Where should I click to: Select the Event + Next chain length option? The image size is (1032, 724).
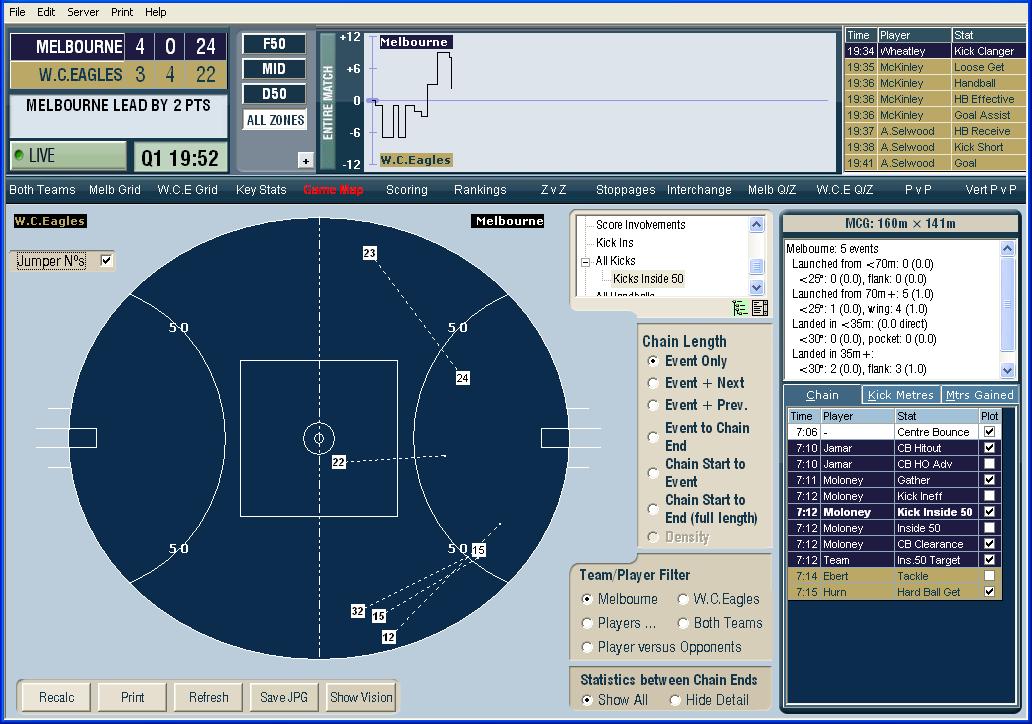click(x=653, y=383)
